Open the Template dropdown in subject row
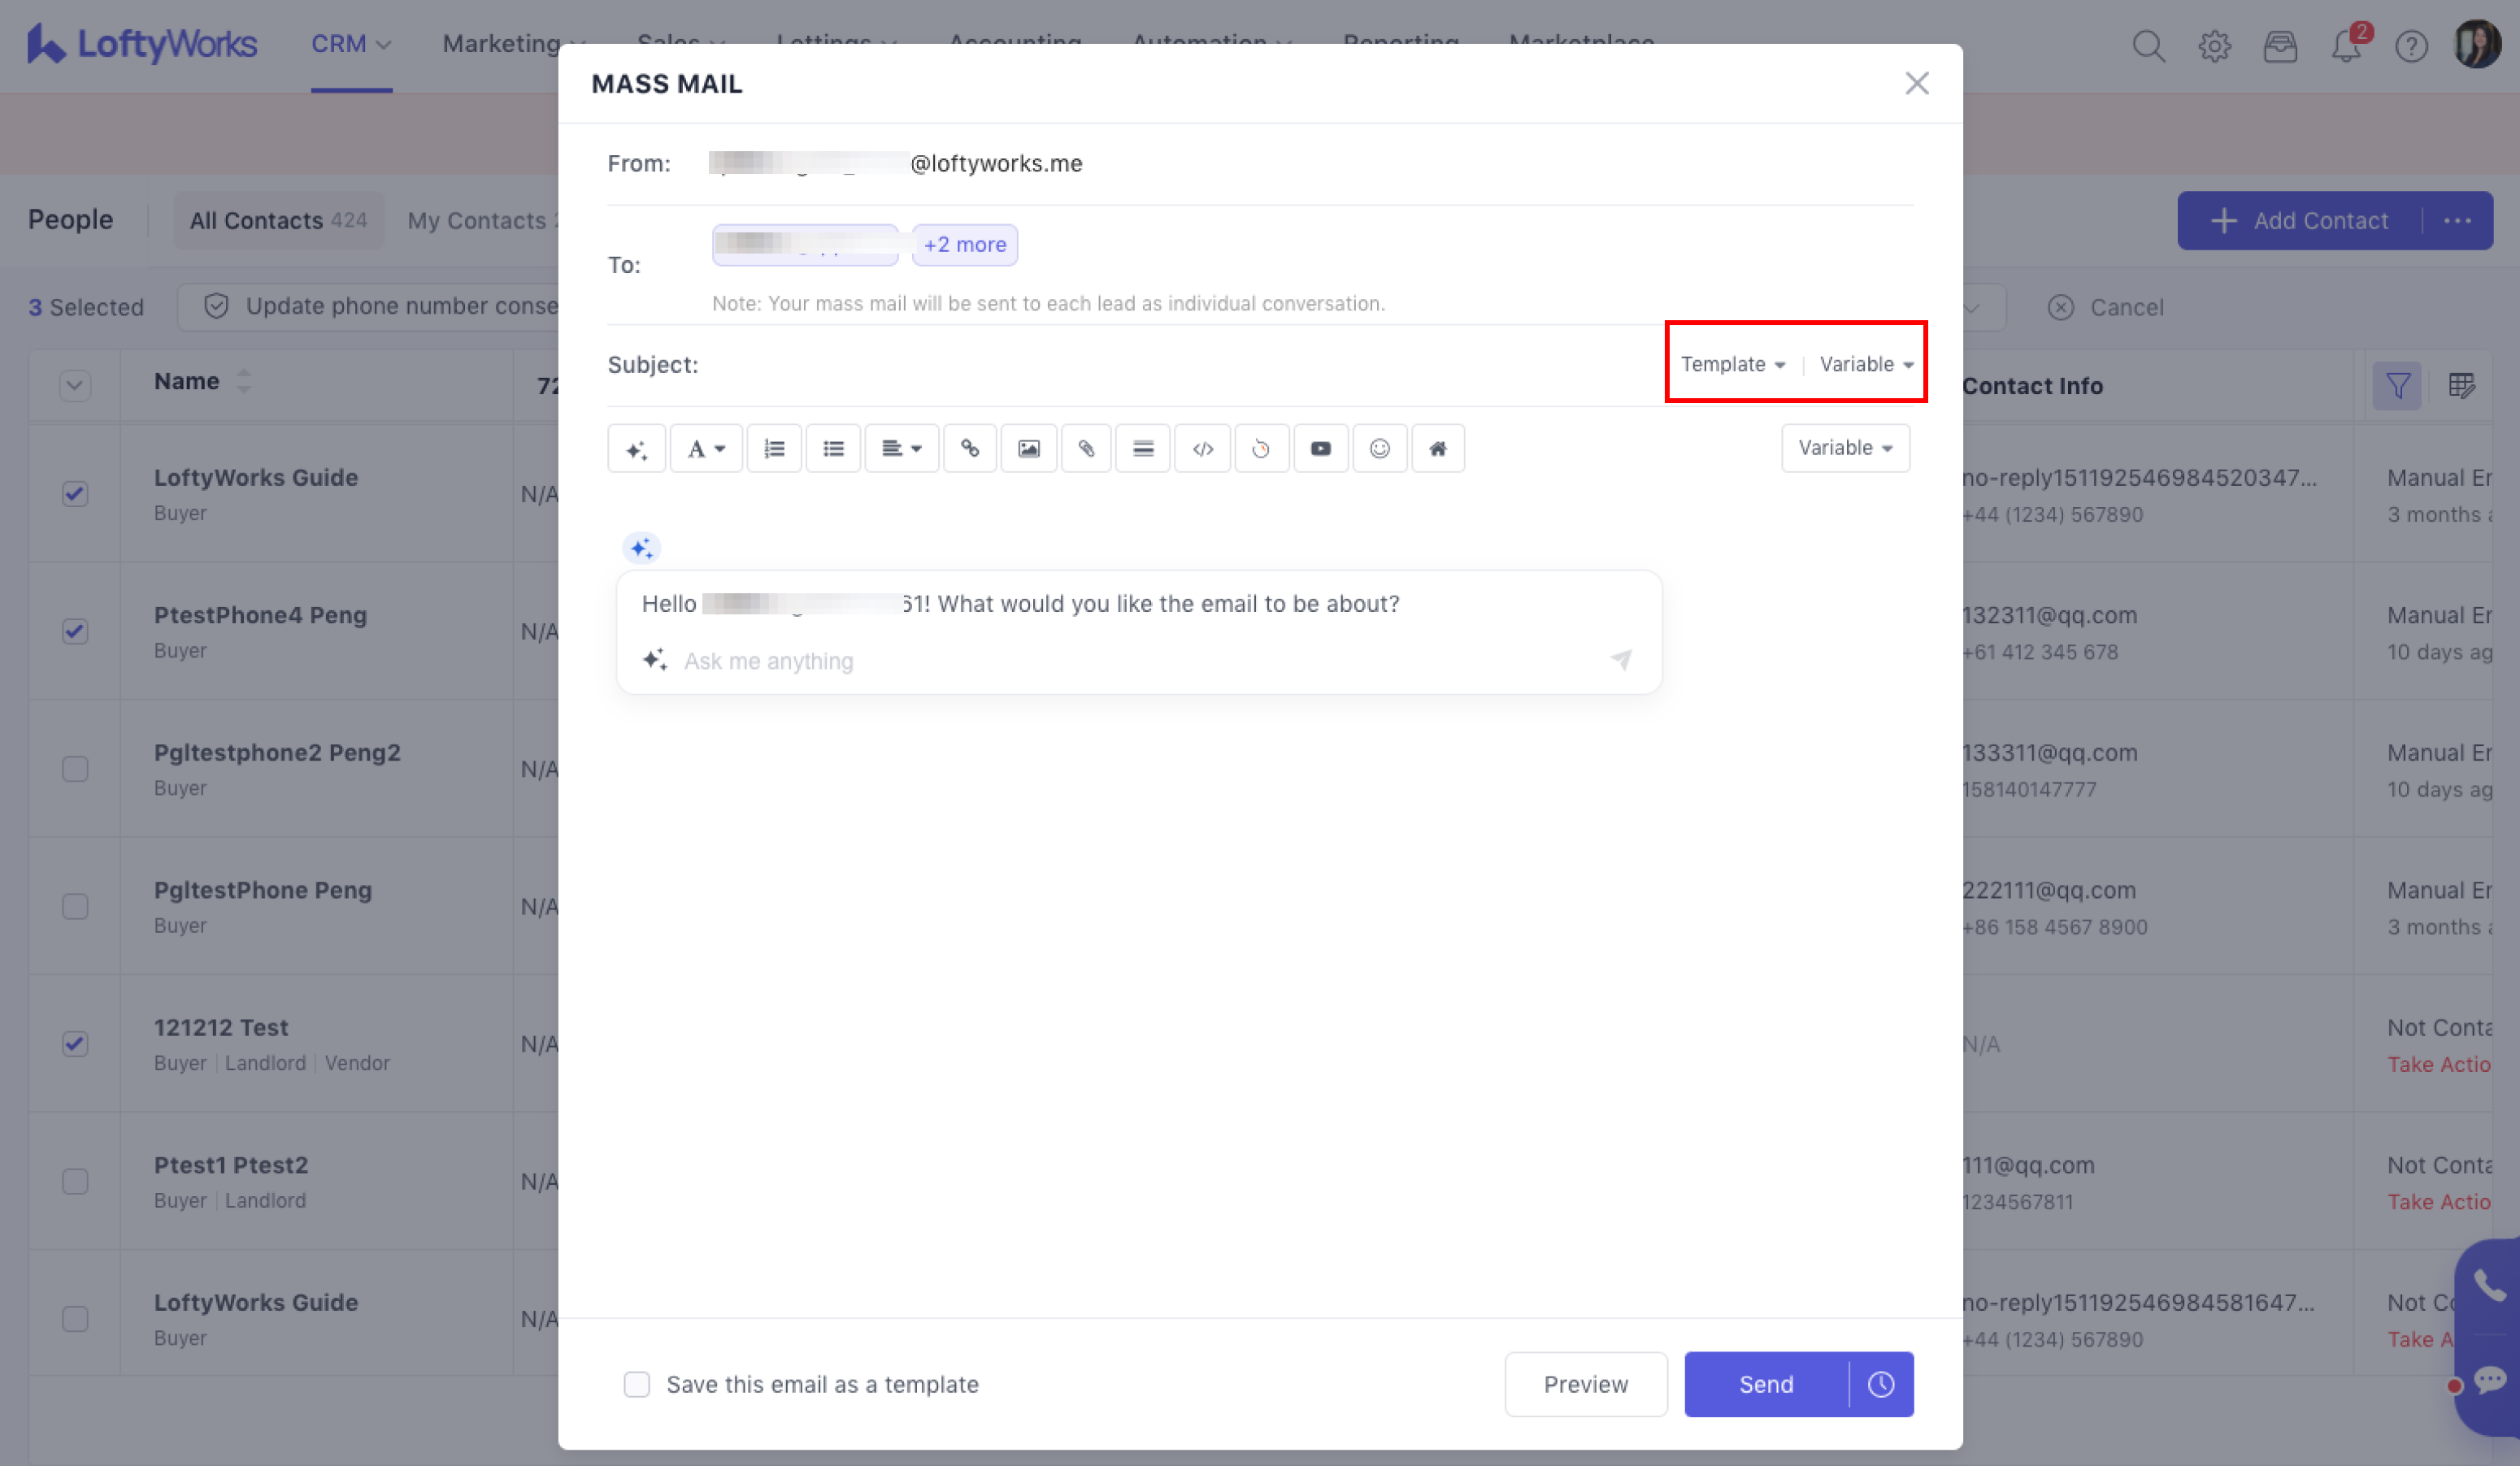 pyautogui.click(x=1732, y=364)
